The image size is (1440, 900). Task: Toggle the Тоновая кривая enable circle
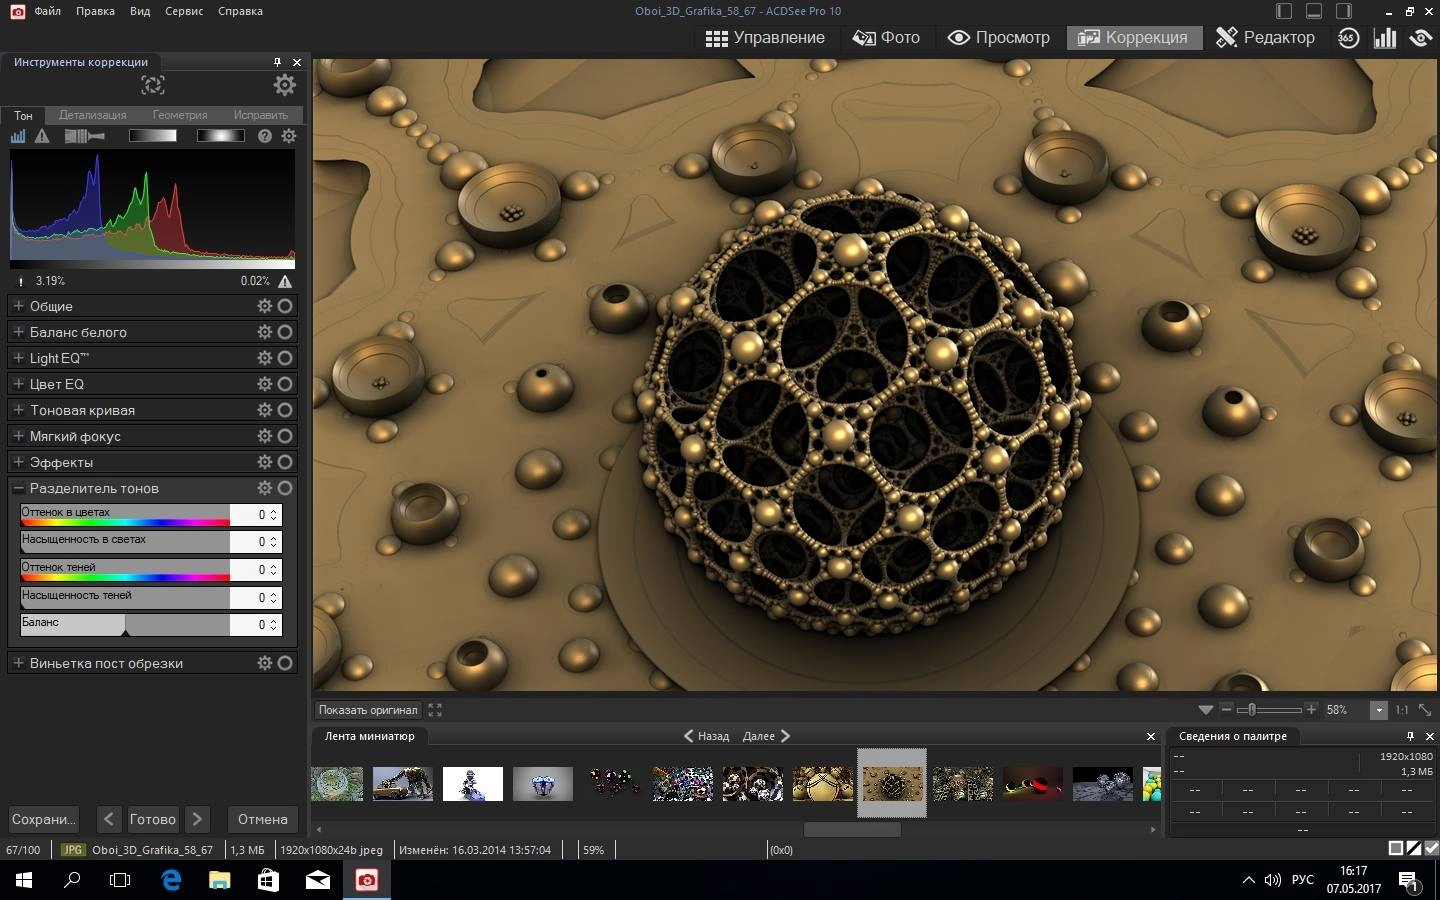point(285,410)
